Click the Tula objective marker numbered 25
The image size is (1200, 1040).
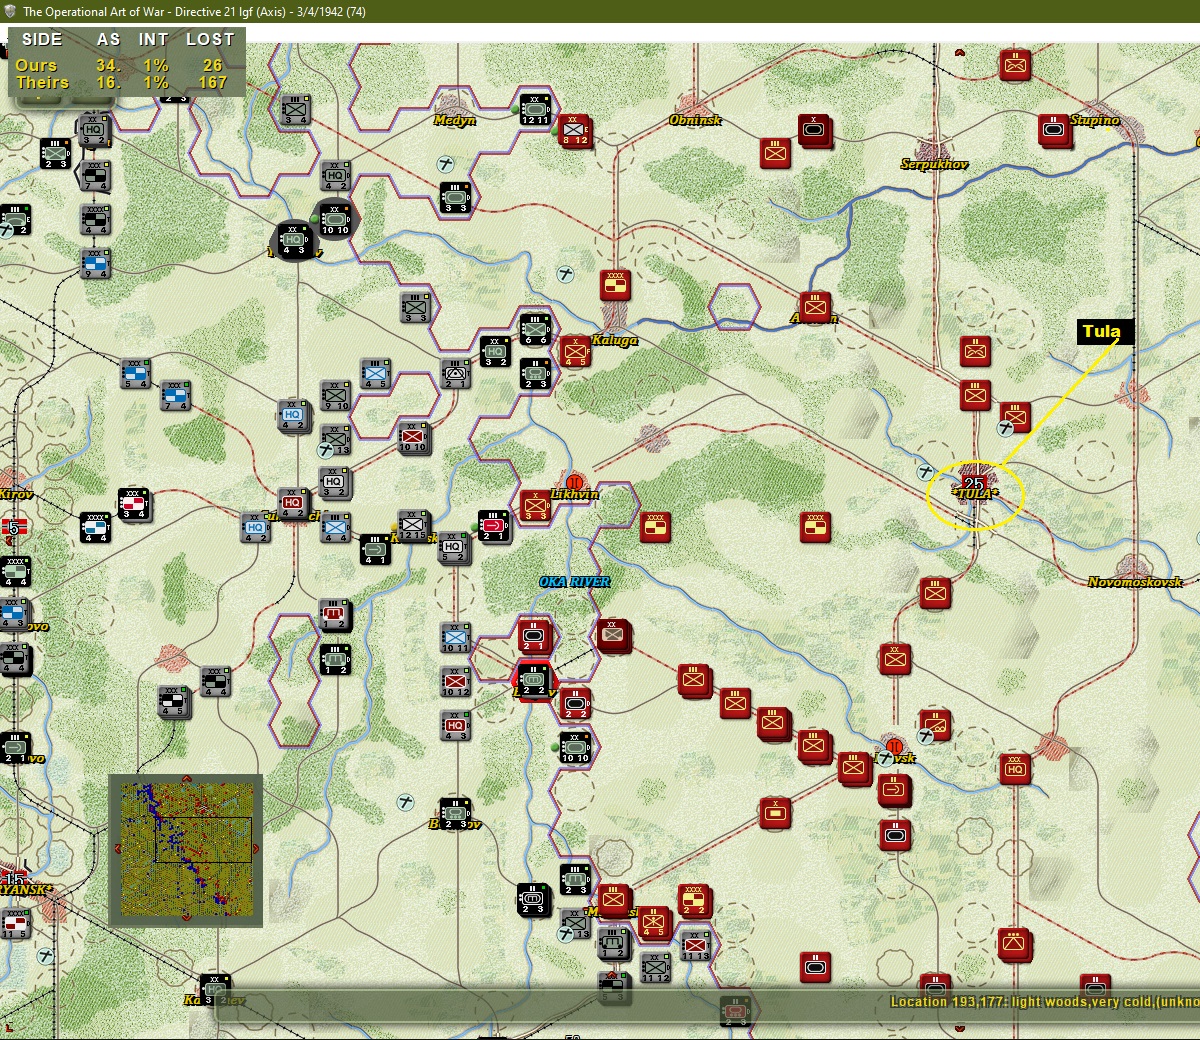click(x=974, y=486)
